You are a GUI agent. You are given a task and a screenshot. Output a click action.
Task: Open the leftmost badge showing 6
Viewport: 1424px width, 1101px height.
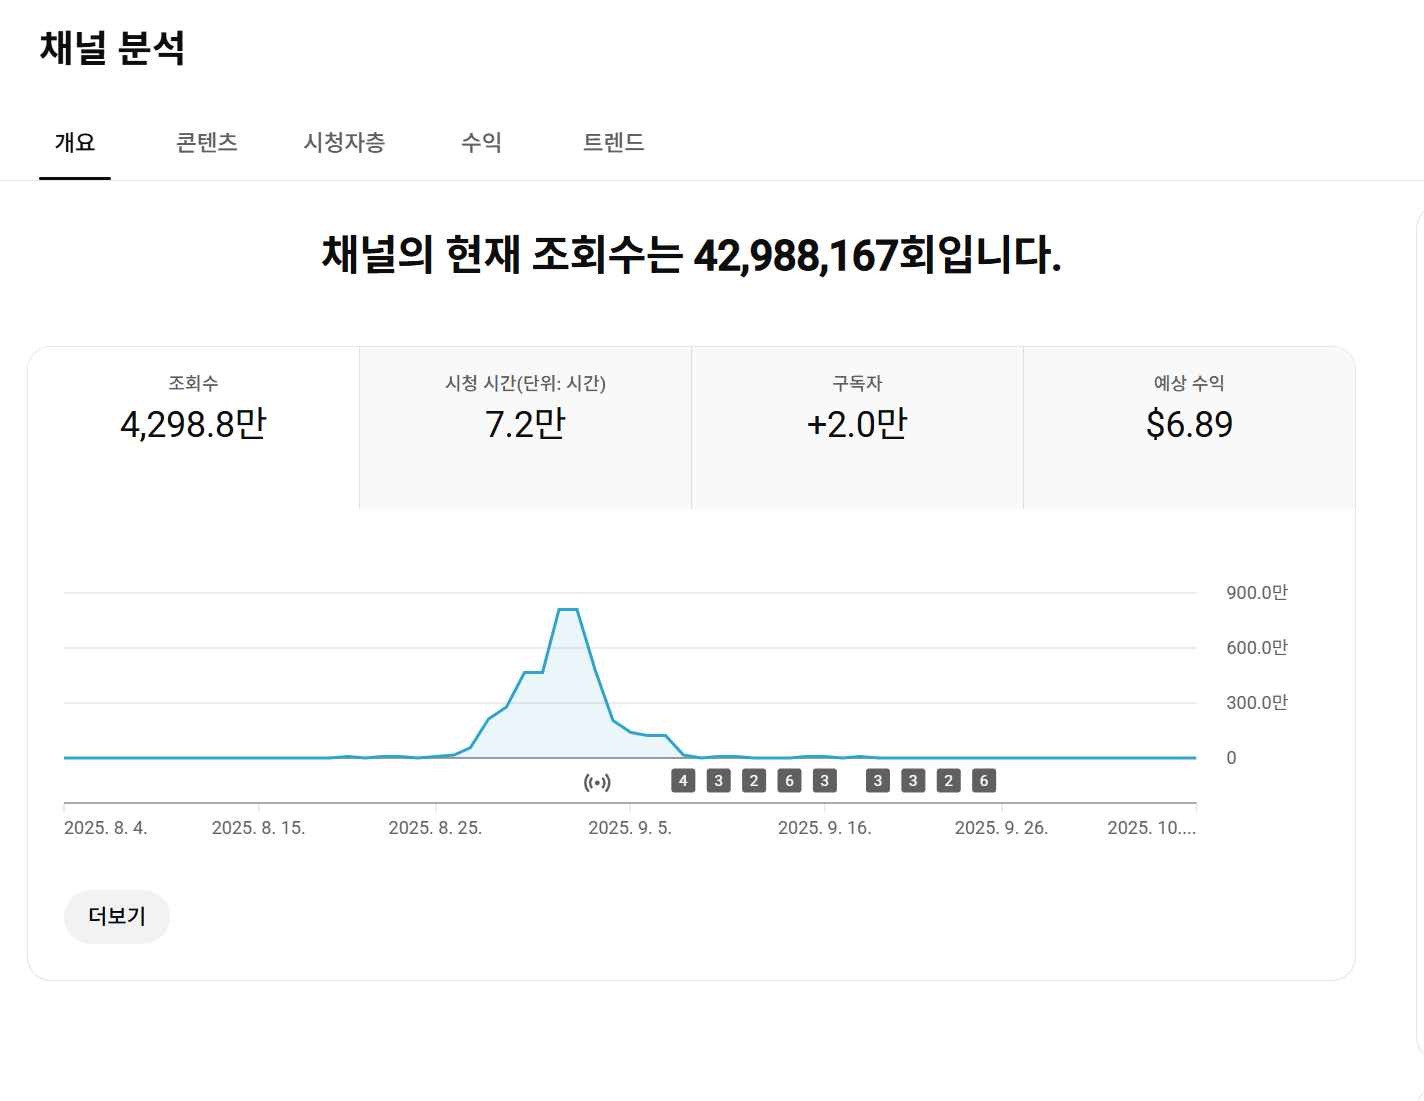pos(789,781)
